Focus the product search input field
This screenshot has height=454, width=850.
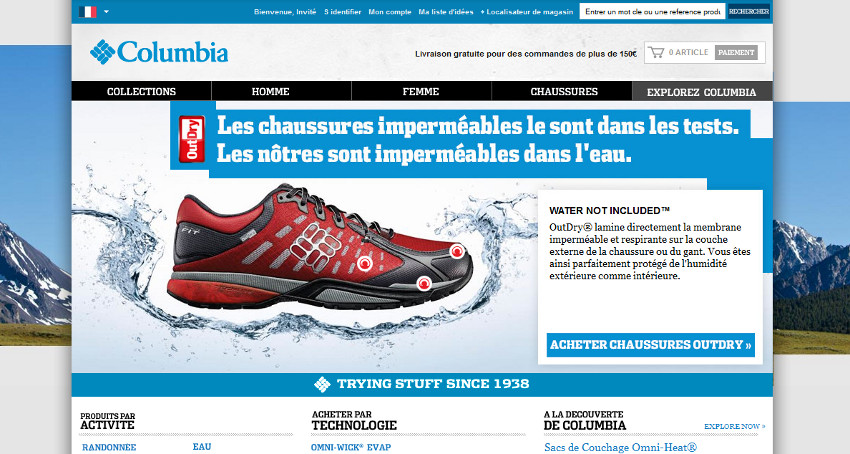[652, 11]
